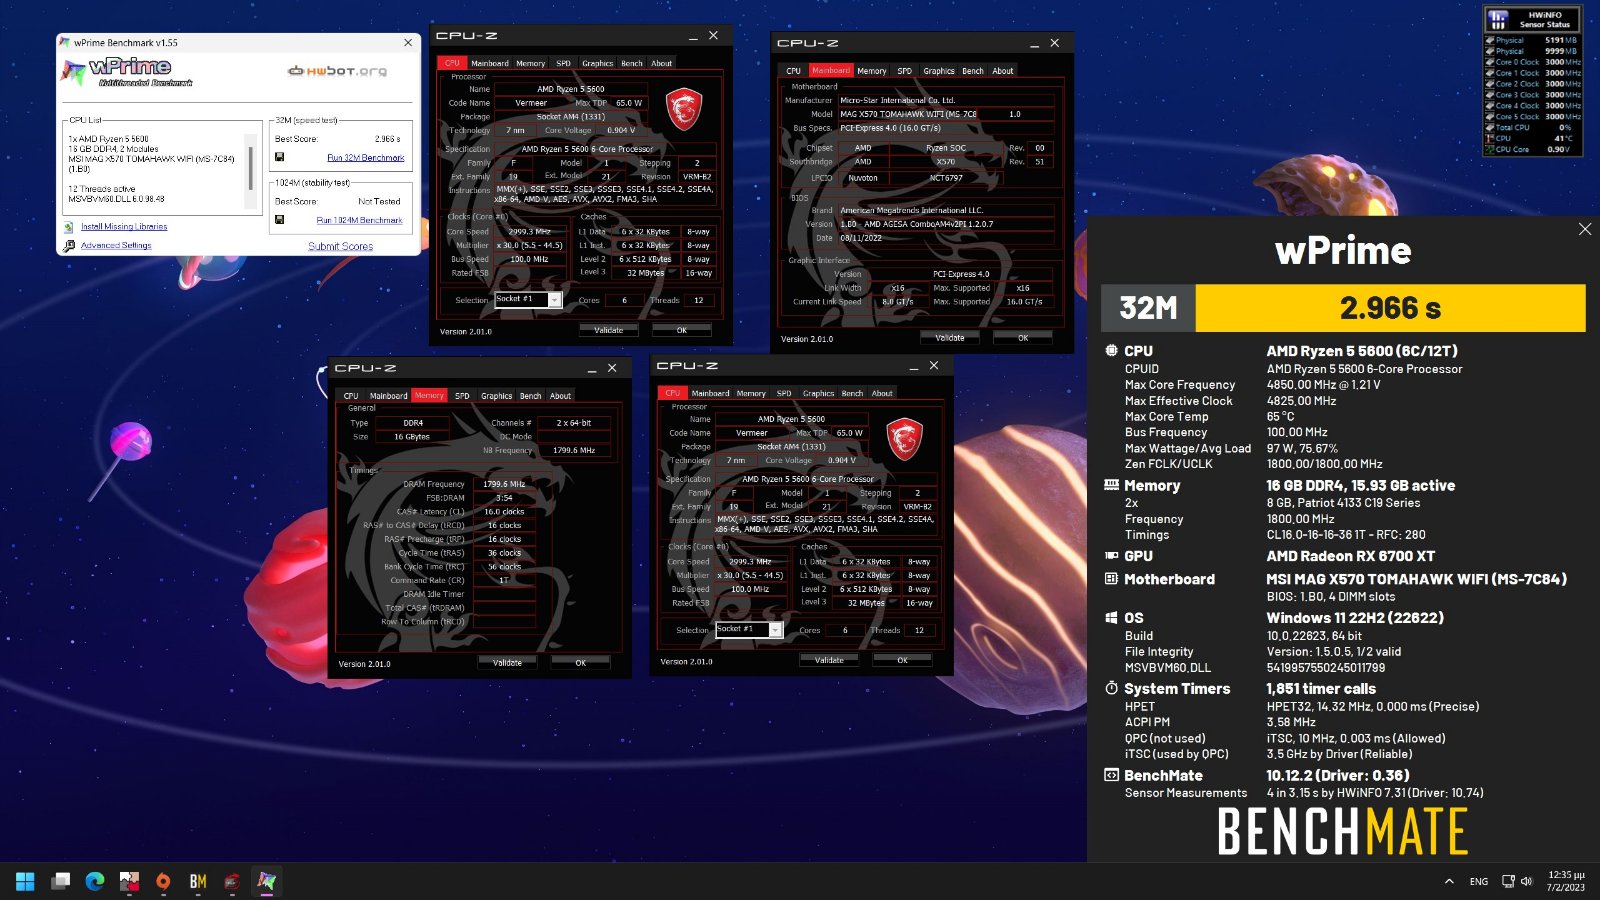Click the volume icon in system tray
1600x900 pixels.
pos(1527,881)
